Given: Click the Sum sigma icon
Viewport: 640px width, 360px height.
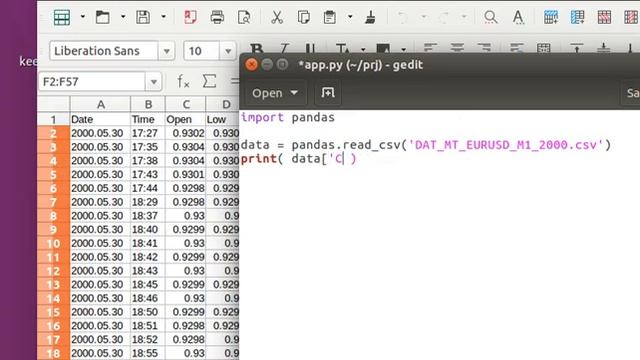Looking at the screenshot, I should (x=209, y=81).
